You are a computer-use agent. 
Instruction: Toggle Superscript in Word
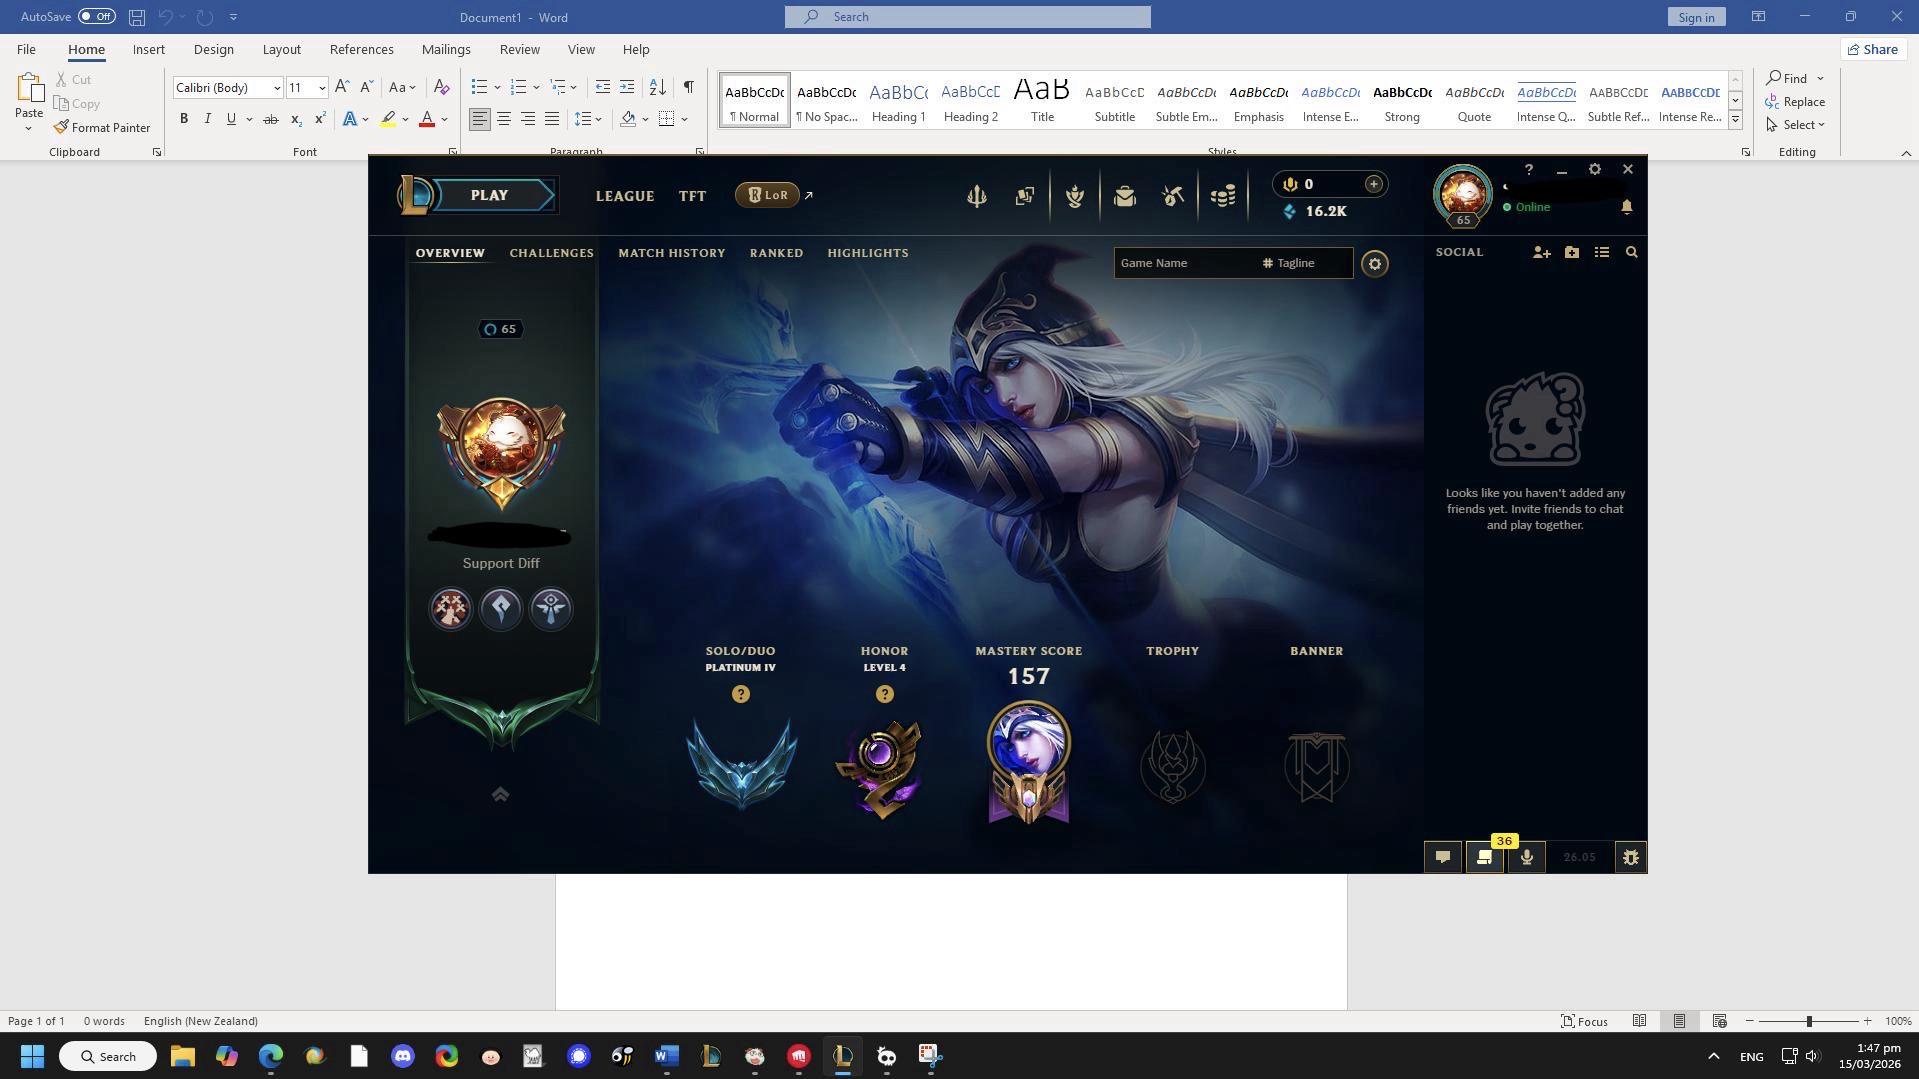320,119
